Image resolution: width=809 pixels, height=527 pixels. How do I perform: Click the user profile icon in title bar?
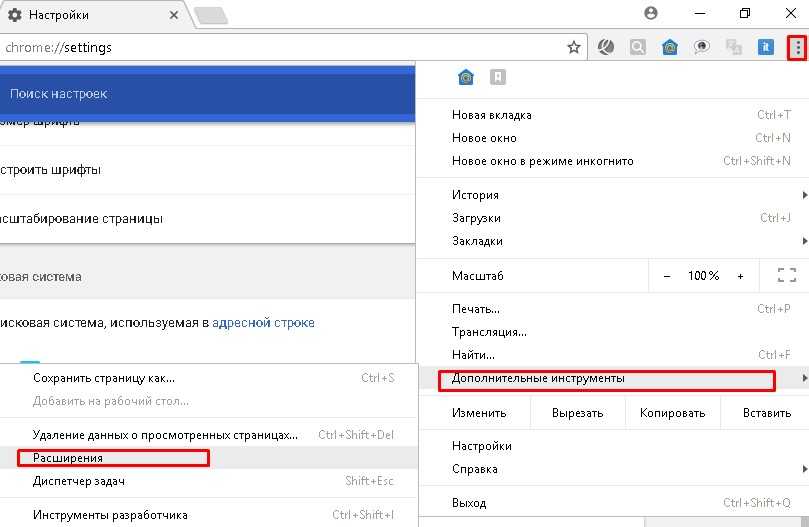[x=652, y=14]
